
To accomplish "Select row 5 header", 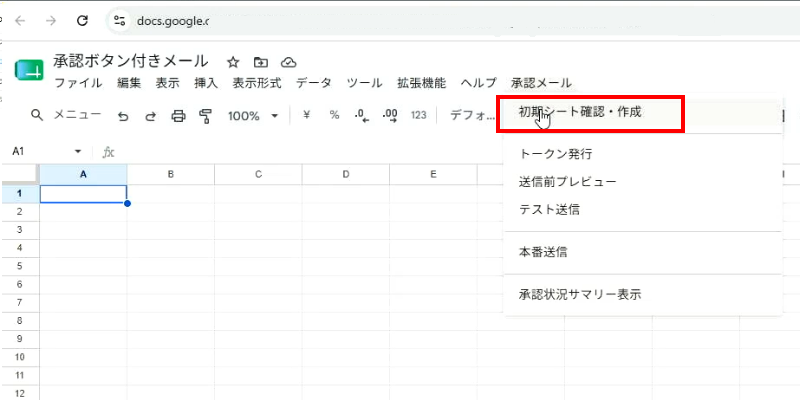I will pyautogui.click(x=20, y=266).
